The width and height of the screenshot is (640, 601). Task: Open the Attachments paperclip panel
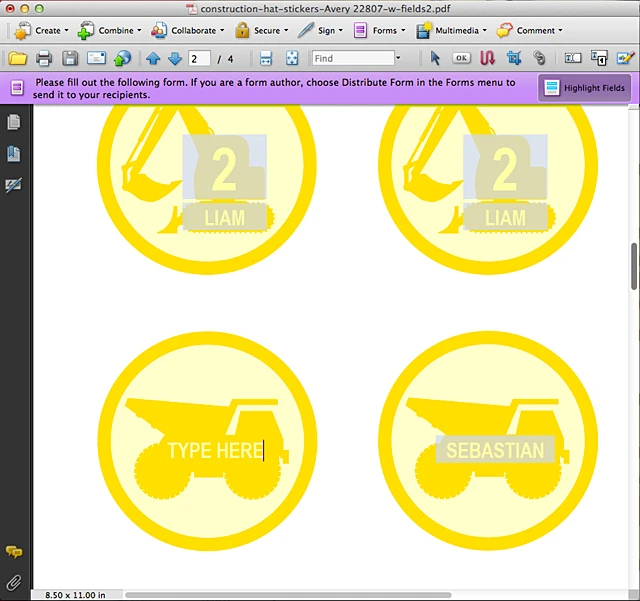(x=13, y=583)
